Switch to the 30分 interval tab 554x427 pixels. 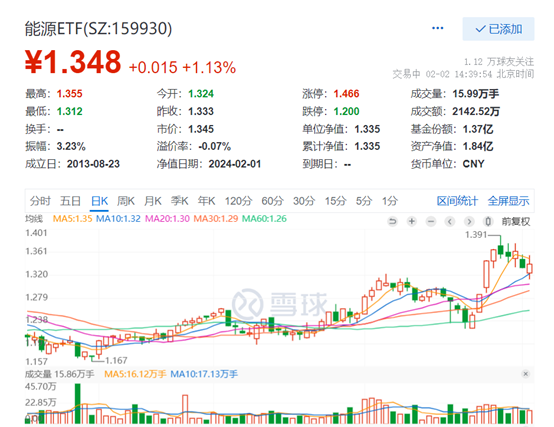304,201
